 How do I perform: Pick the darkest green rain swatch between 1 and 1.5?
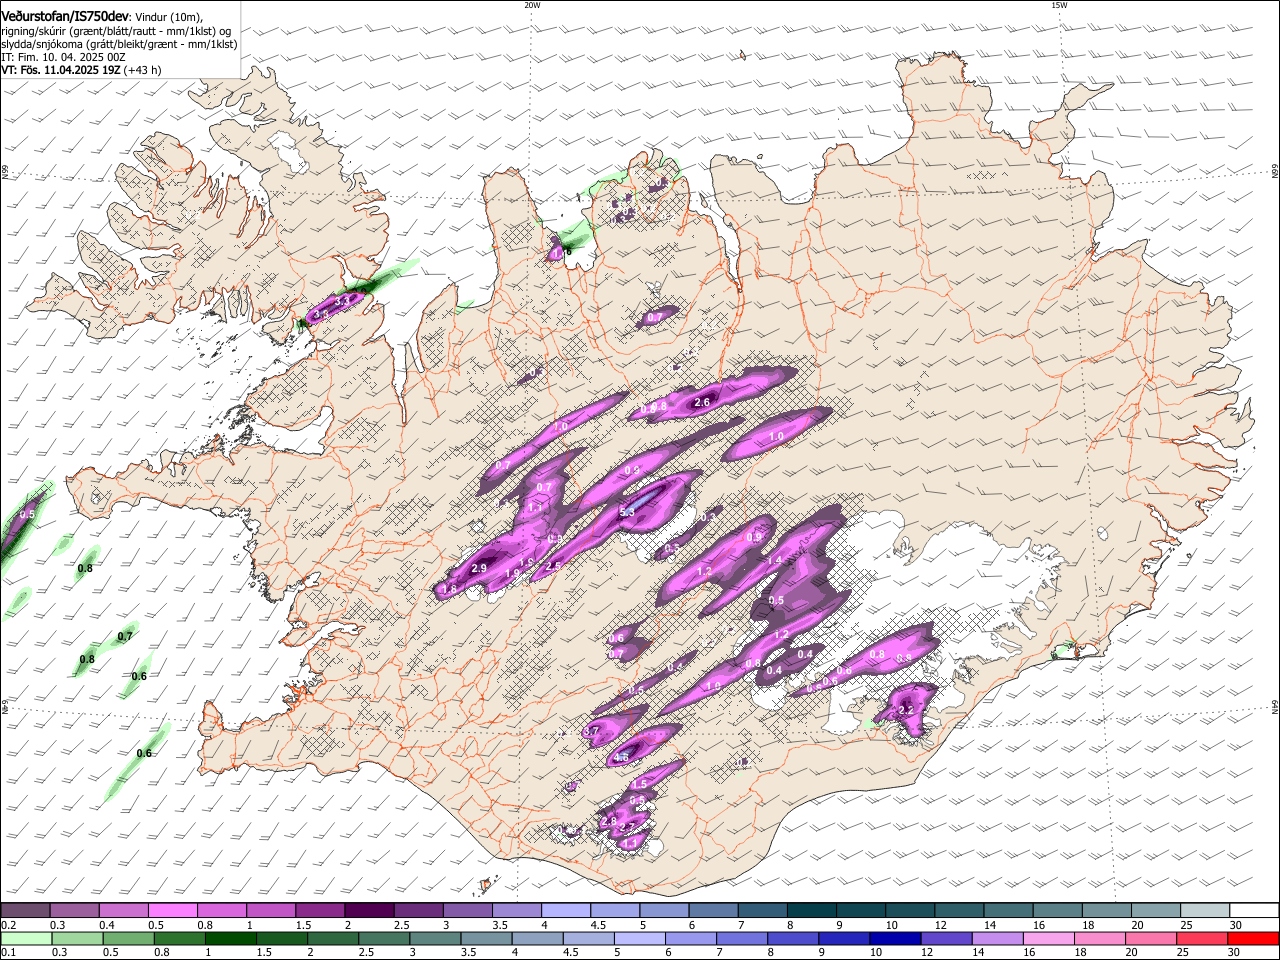pos(231,938)
